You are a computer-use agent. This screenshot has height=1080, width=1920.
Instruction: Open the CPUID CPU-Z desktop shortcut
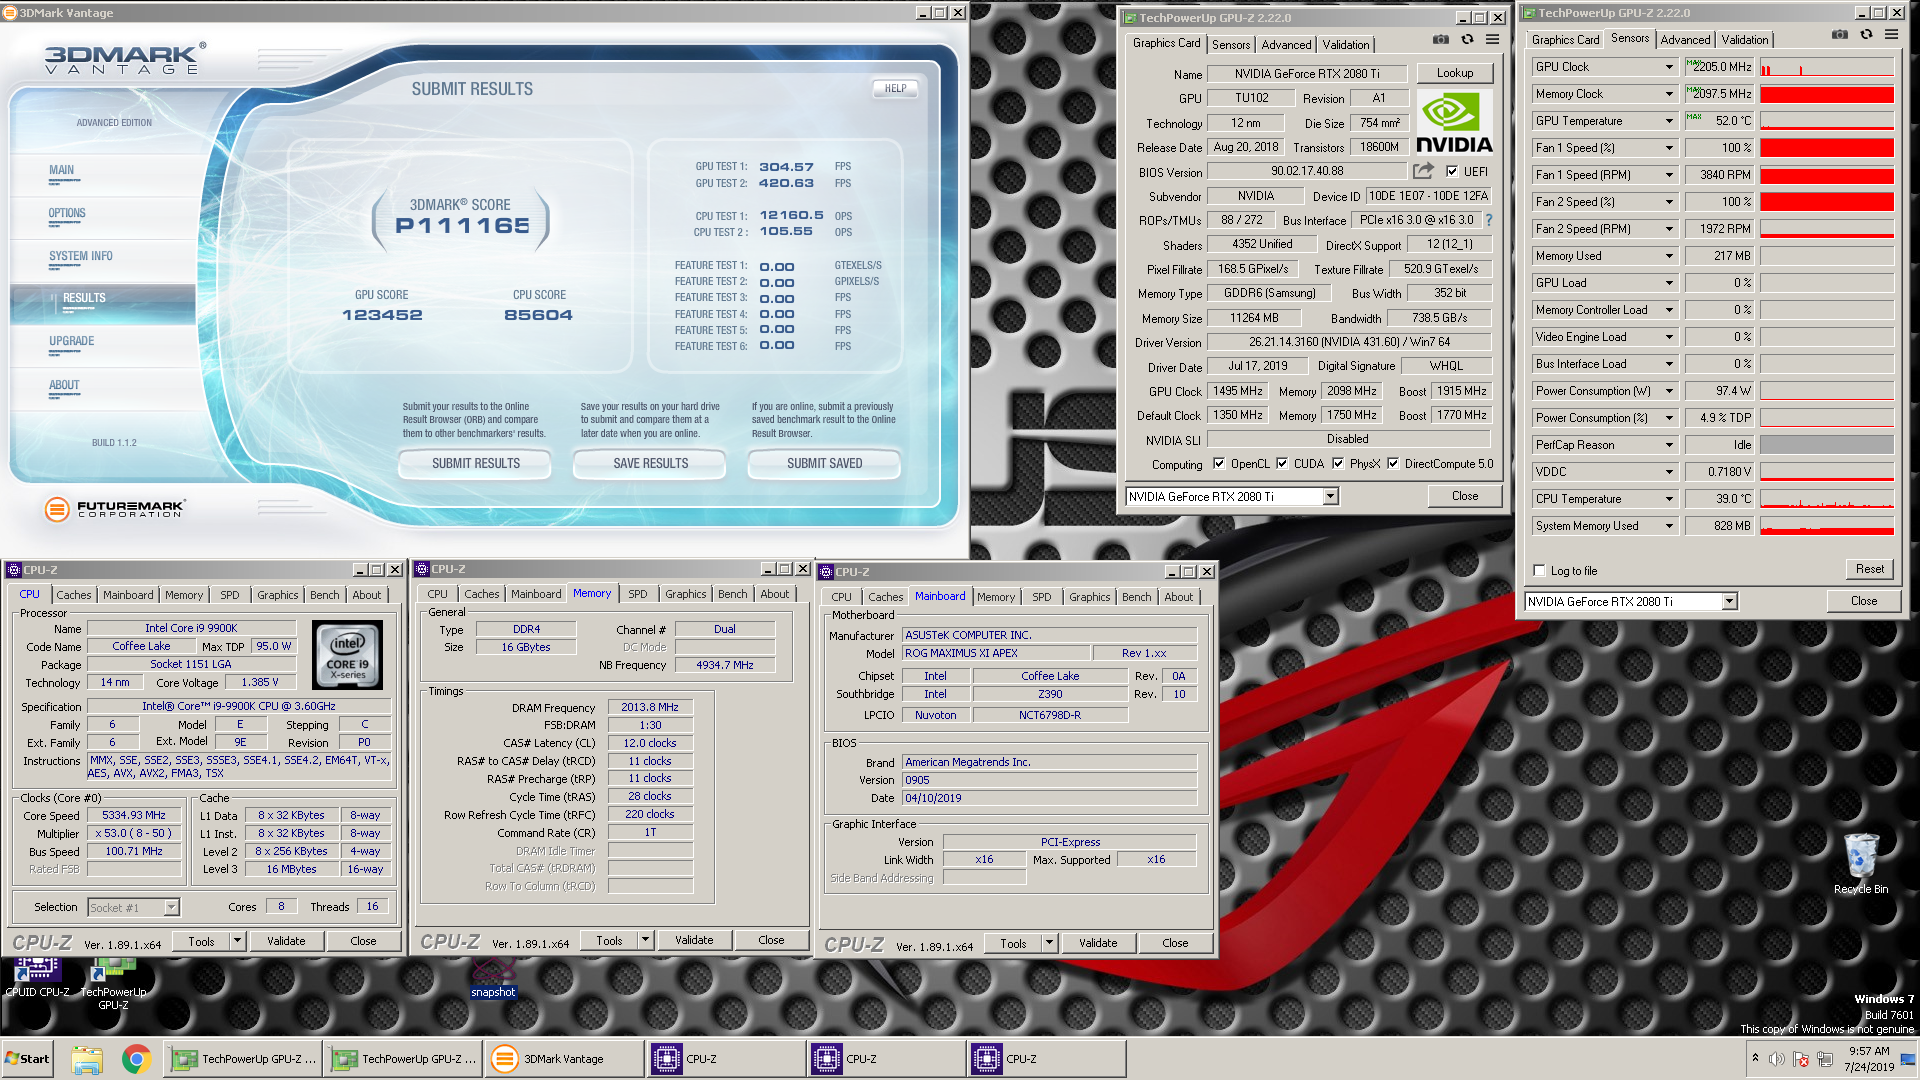(37, 978)
